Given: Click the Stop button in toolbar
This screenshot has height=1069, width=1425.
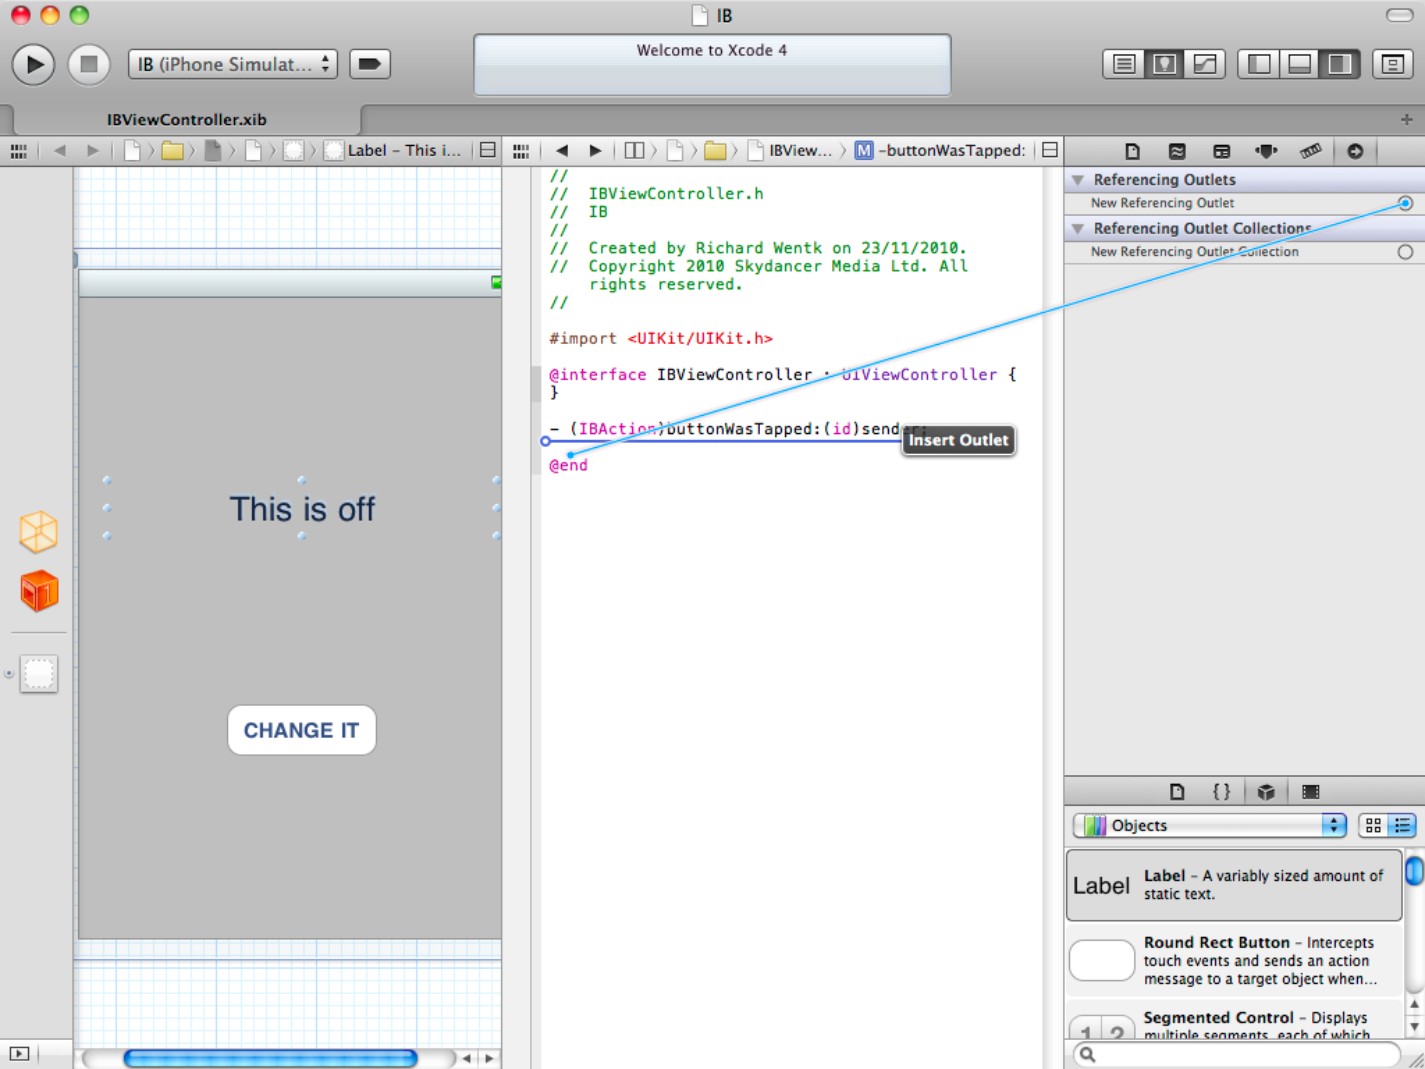Looking at the screenshot, I should pyautogui.click(x=88, y=64).
